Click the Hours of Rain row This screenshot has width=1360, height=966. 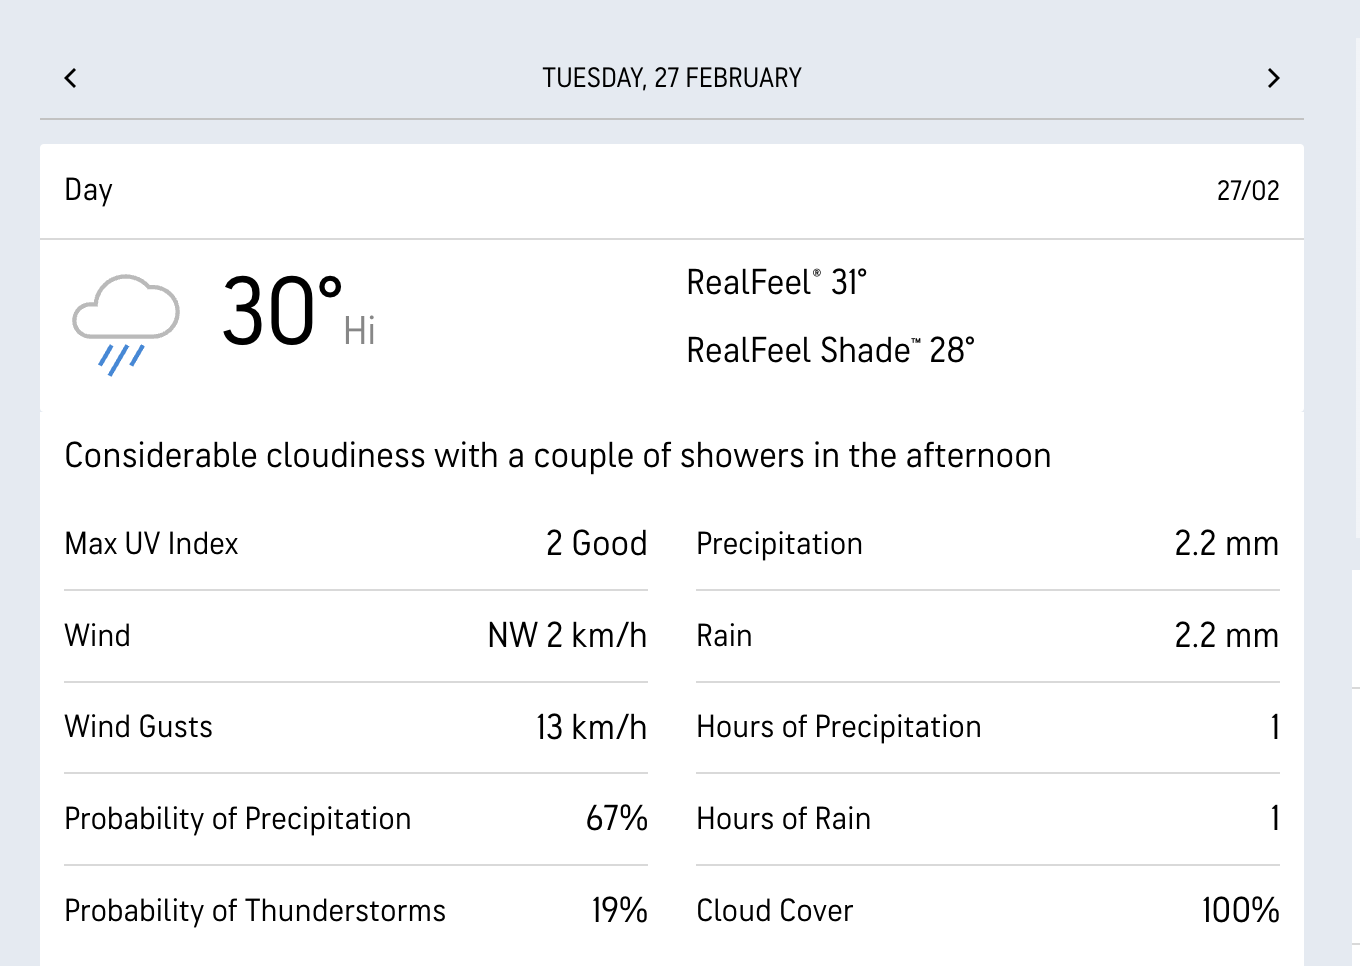(x=987, y=819)
